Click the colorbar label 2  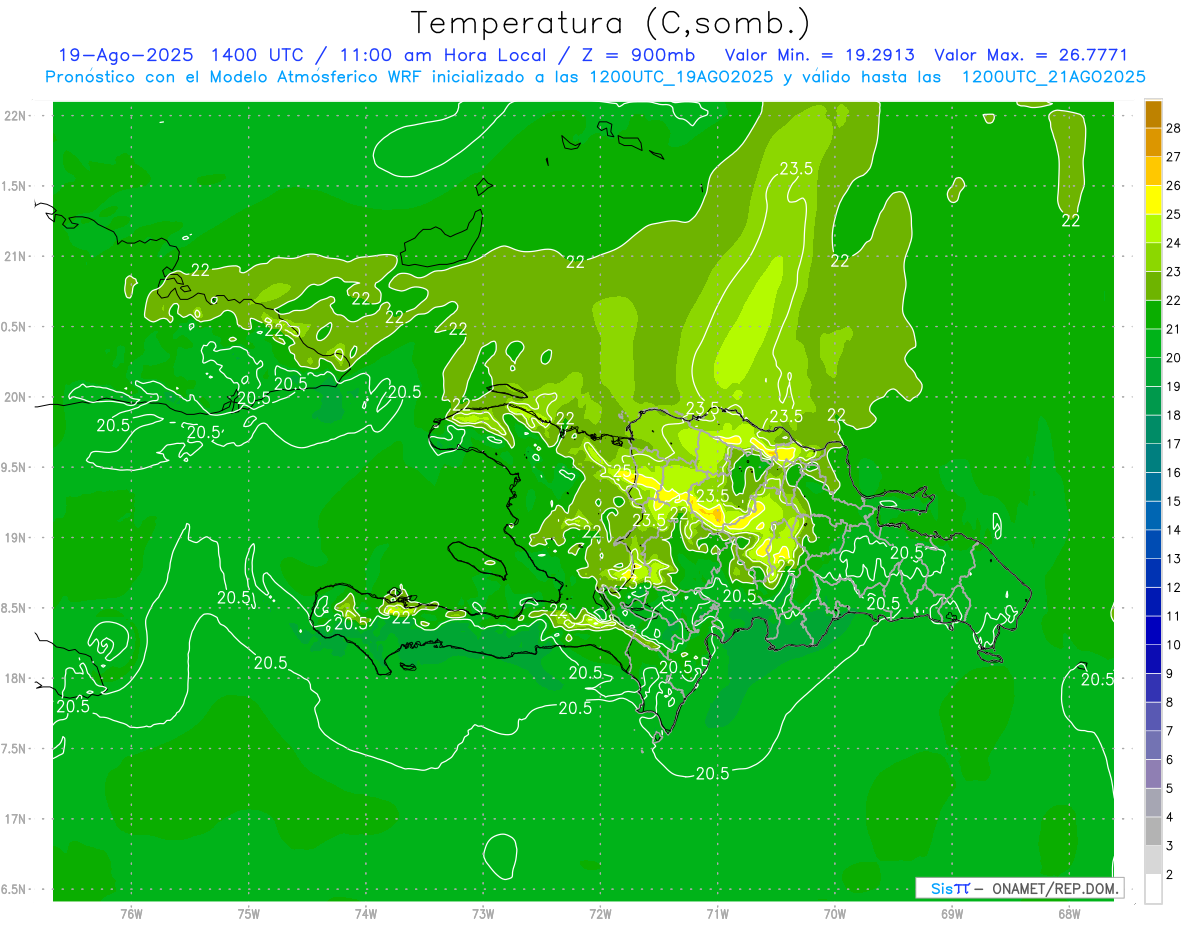[x=1170, y=875]
